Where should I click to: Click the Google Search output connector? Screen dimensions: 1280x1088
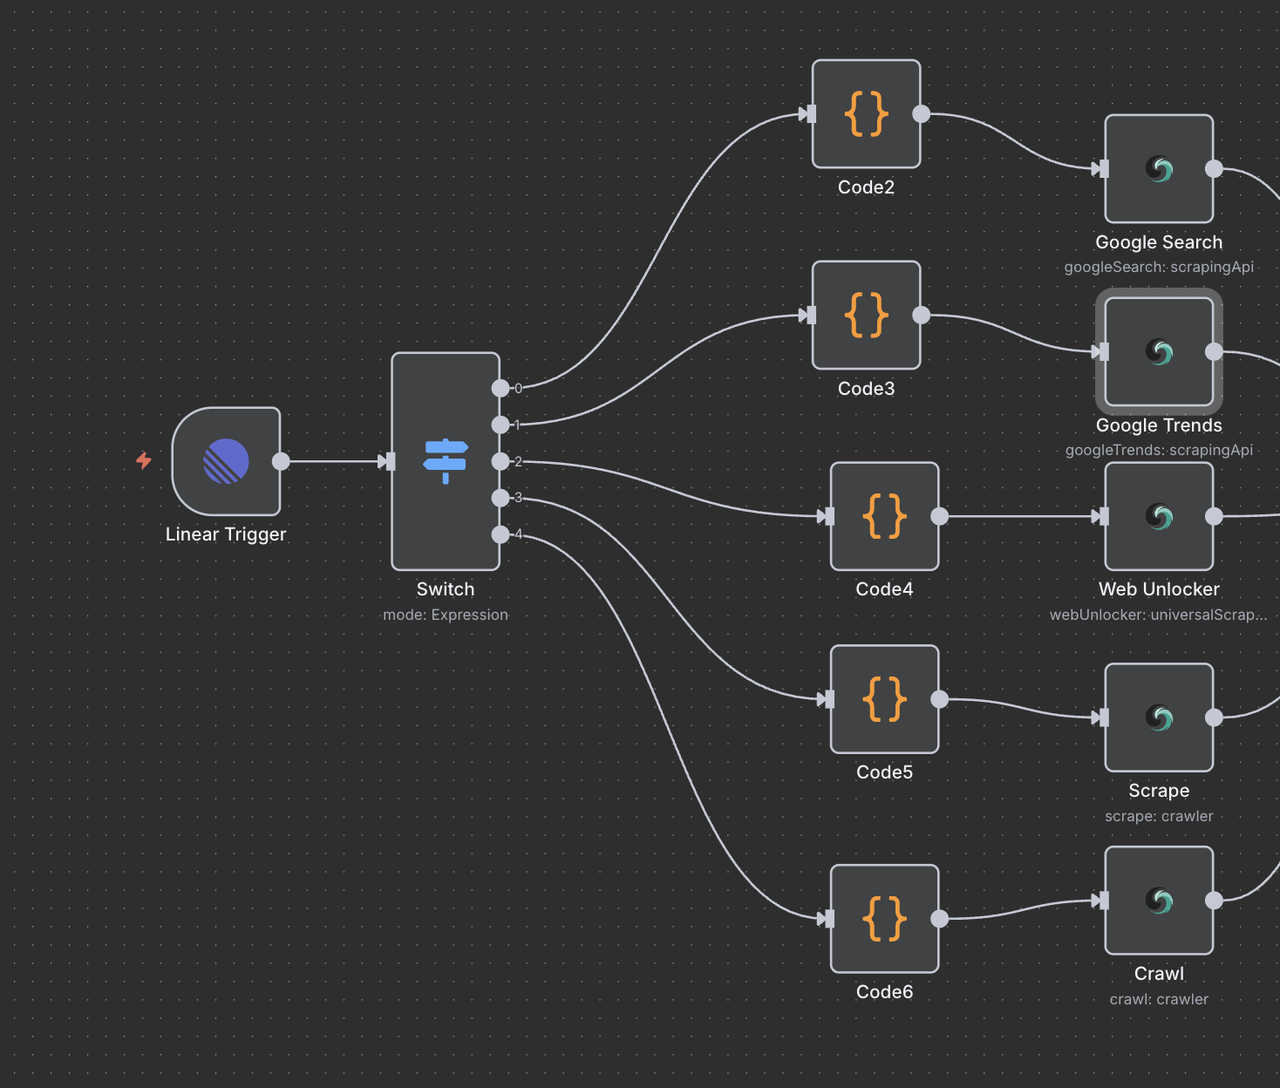tap(1214, 169)
